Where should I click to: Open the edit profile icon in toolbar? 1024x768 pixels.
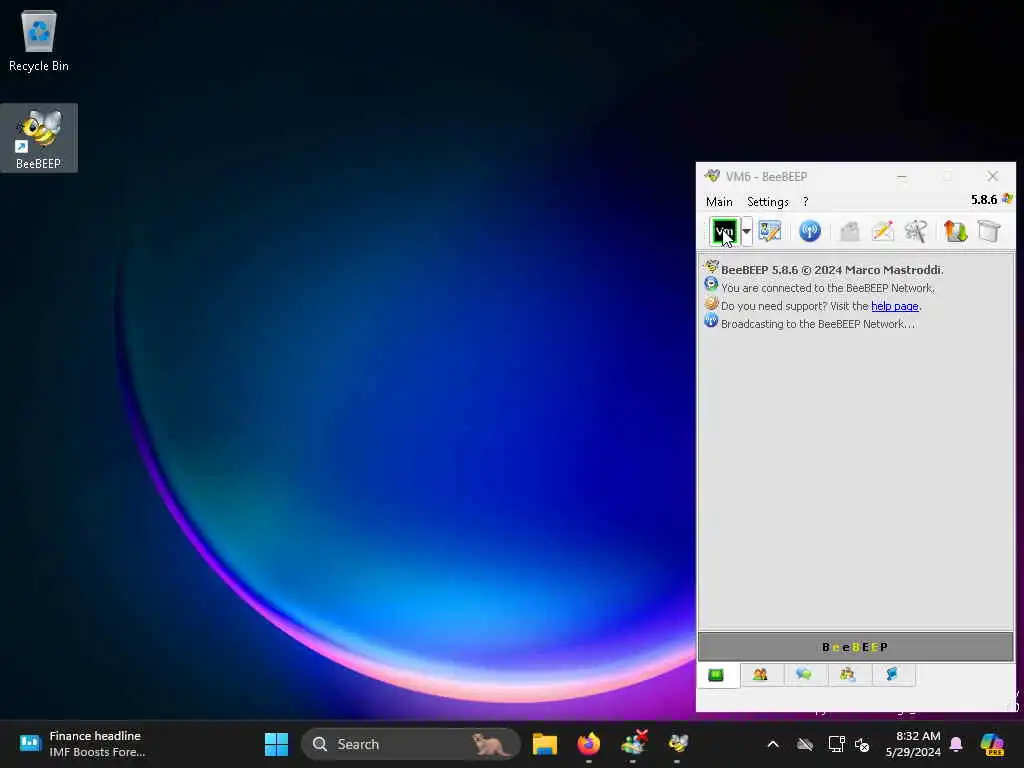[770, 231]
